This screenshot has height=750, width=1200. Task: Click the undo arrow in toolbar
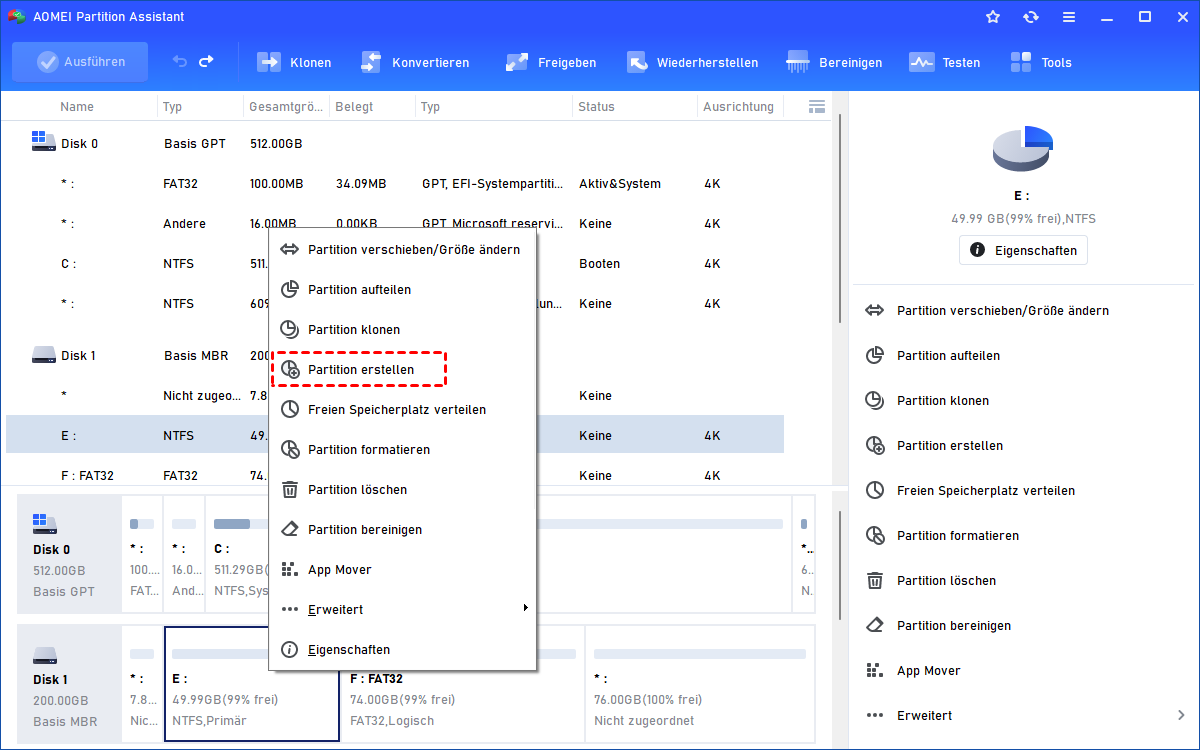[180, 62]
